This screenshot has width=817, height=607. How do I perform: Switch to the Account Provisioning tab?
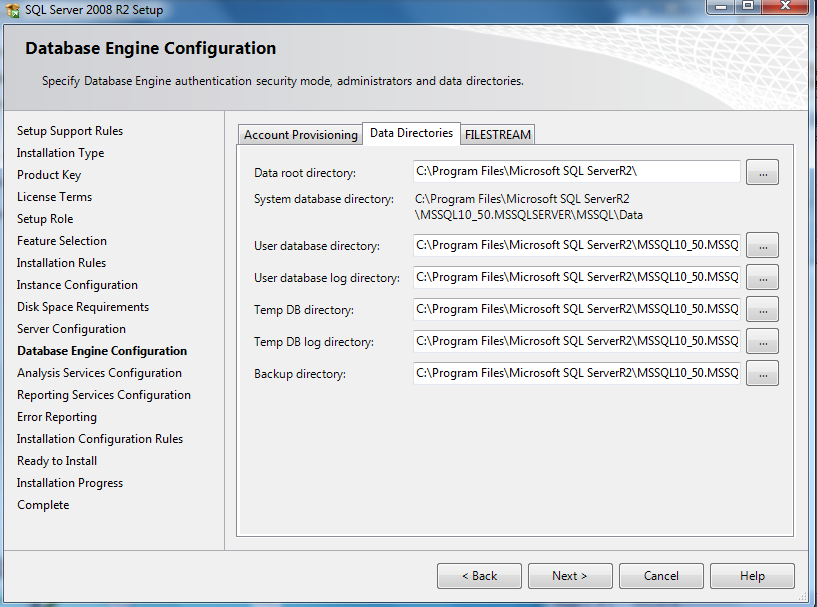(301, 135)
